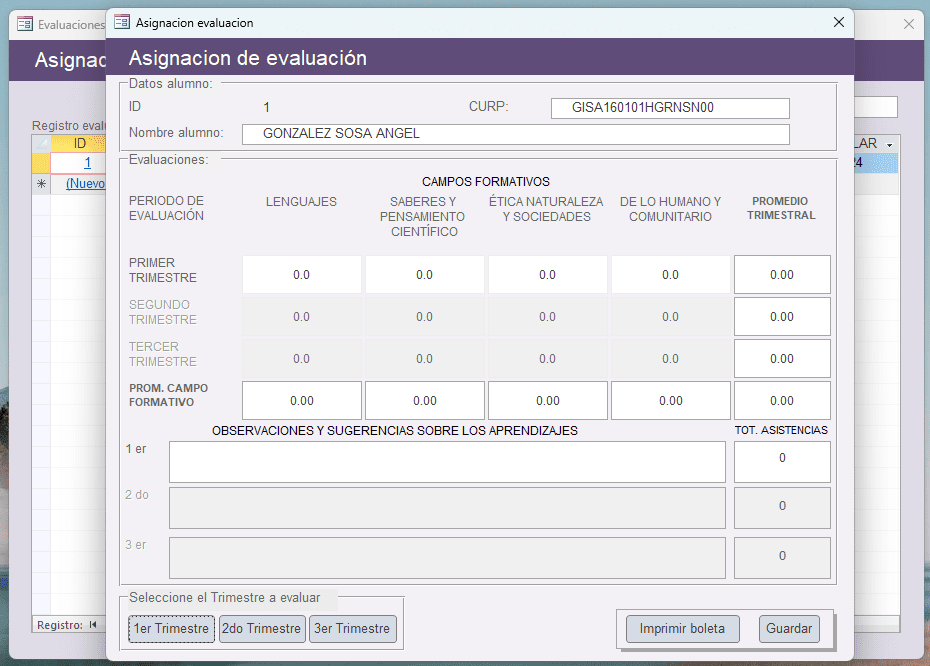Viewport: 930px width, 666px height.
Task: Focus the 1 er observaciones text box
Action: pos(447,462)
